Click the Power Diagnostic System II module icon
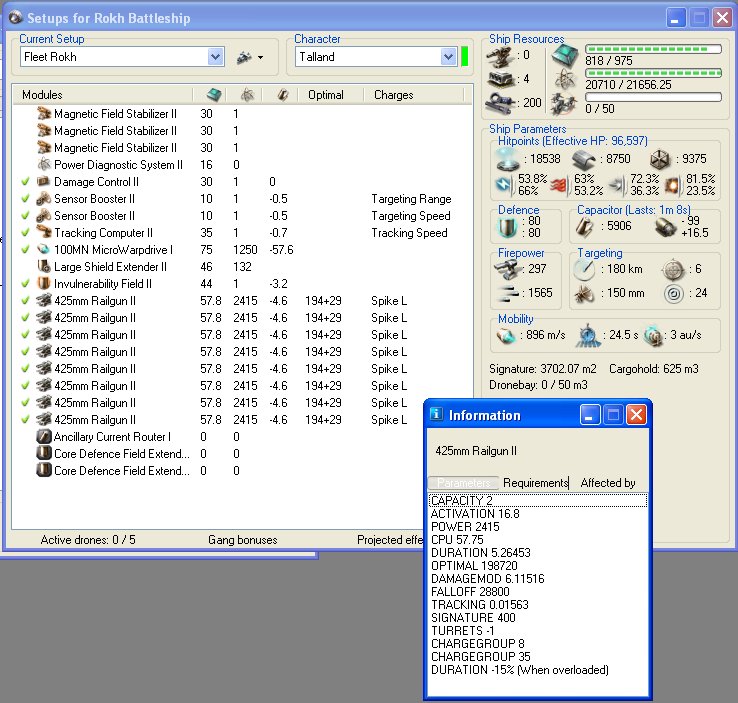The image size is (738, 703). point(44,164)
